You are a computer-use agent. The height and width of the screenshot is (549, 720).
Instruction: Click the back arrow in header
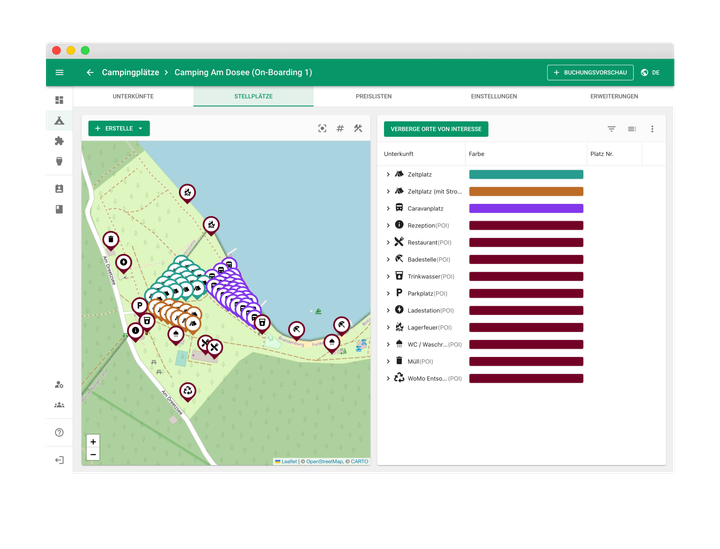click(x=90, y=73)
